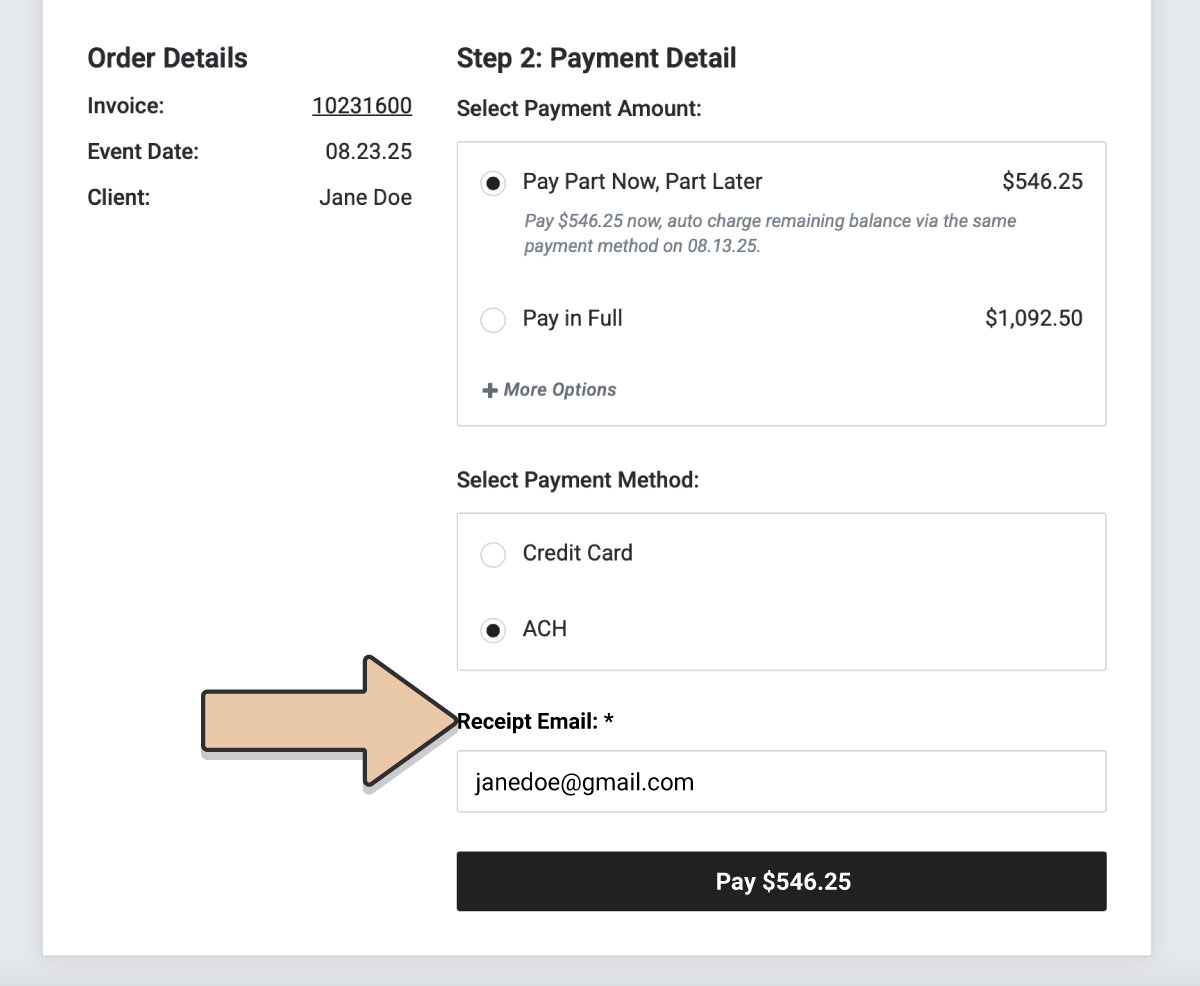Open invoice 10231600 link
Viewport: 1200px width, 986px height.
[x=362, y=106]
